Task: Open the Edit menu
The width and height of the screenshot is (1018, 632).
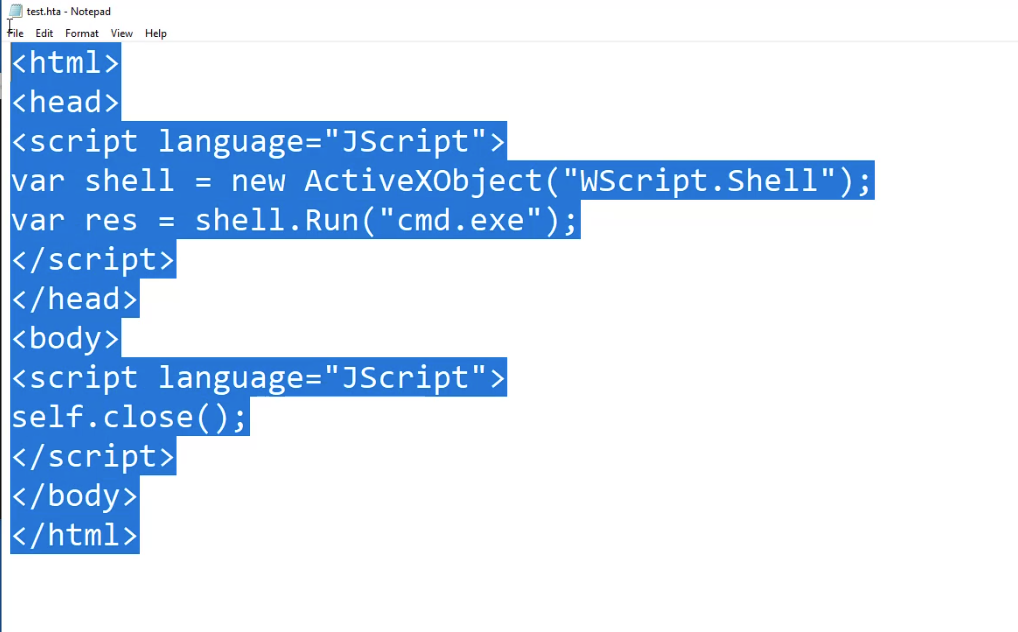Action: [44, 33]
